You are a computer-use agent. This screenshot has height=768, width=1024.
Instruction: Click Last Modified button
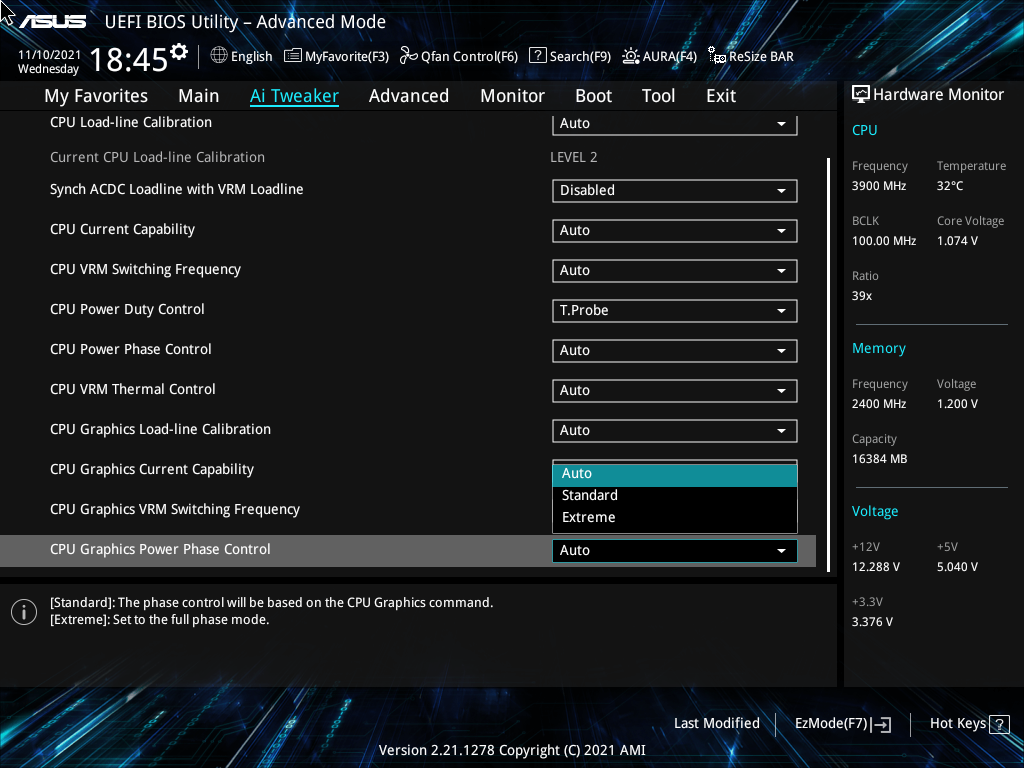(716, 724)
